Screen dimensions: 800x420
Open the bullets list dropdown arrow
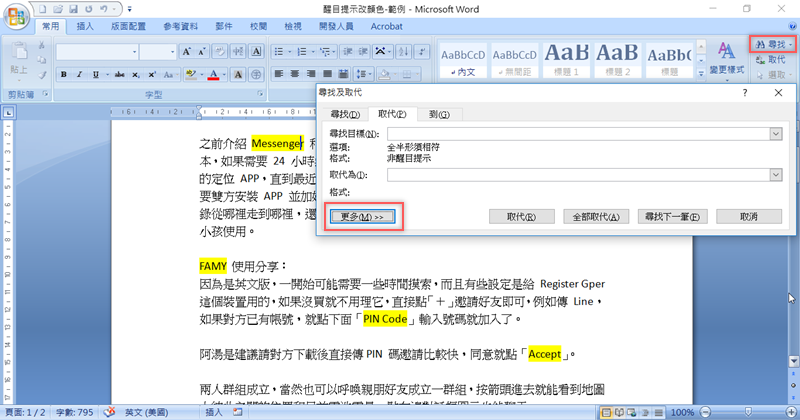289,52
